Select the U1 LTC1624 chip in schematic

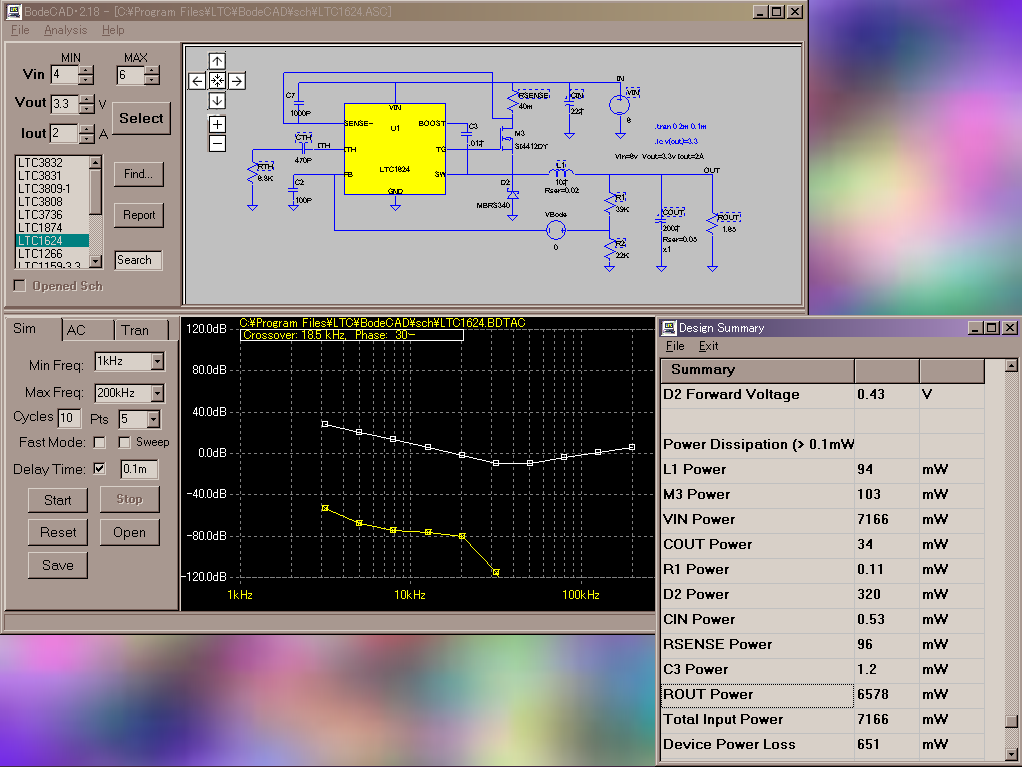pyautogui.click(x=395, y=149)
